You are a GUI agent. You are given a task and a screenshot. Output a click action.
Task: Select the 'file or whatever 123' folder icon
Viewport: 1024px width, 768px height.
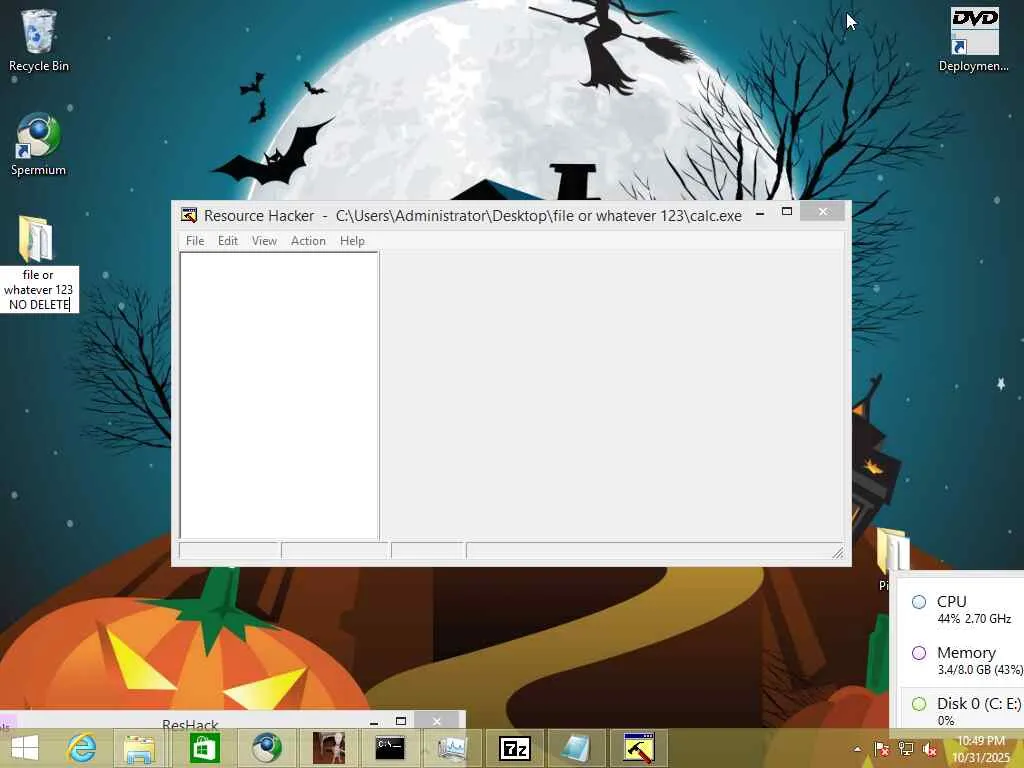(x=35, y=239)
